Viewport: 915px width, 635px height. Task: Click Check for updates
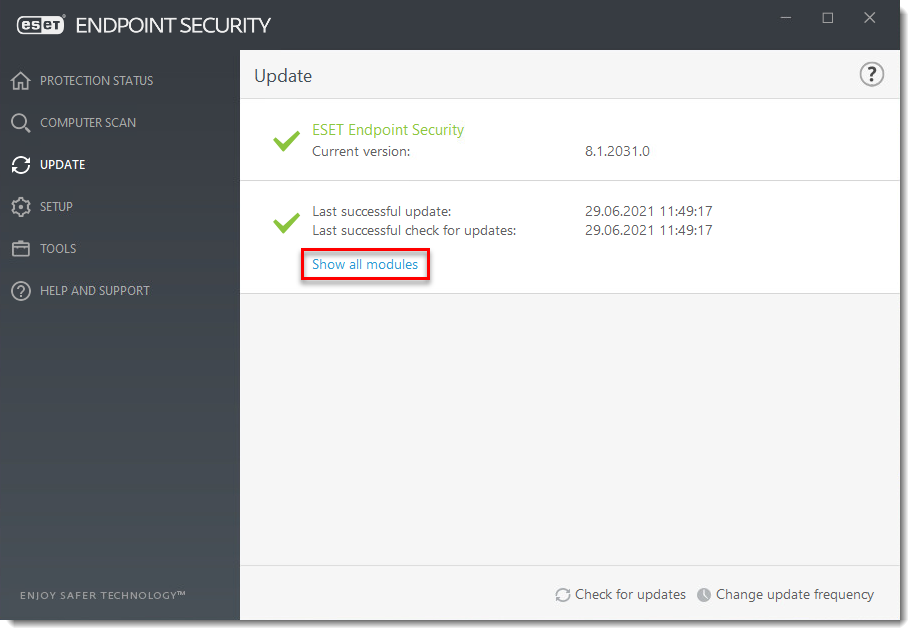point(630,595)
